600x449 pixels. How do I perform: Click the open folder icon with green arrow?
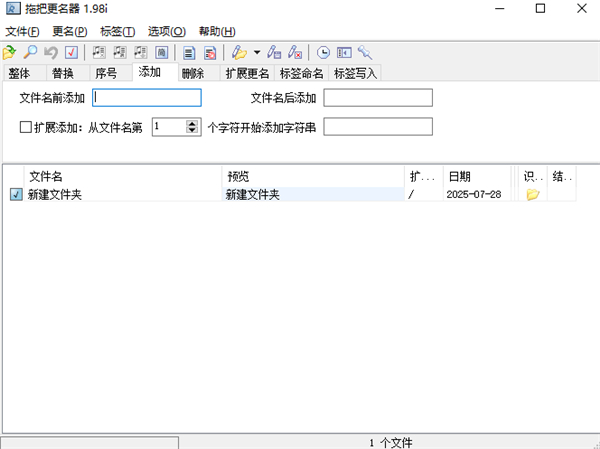(x=10, y=52)
